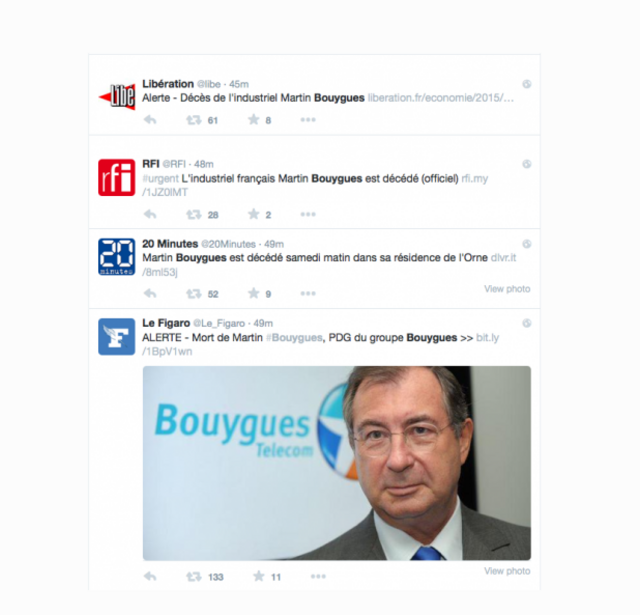The height and width of the screenshot is (615, 640).
Task: Click the globe icon on Libération tweet
Action: click(527, 84)
